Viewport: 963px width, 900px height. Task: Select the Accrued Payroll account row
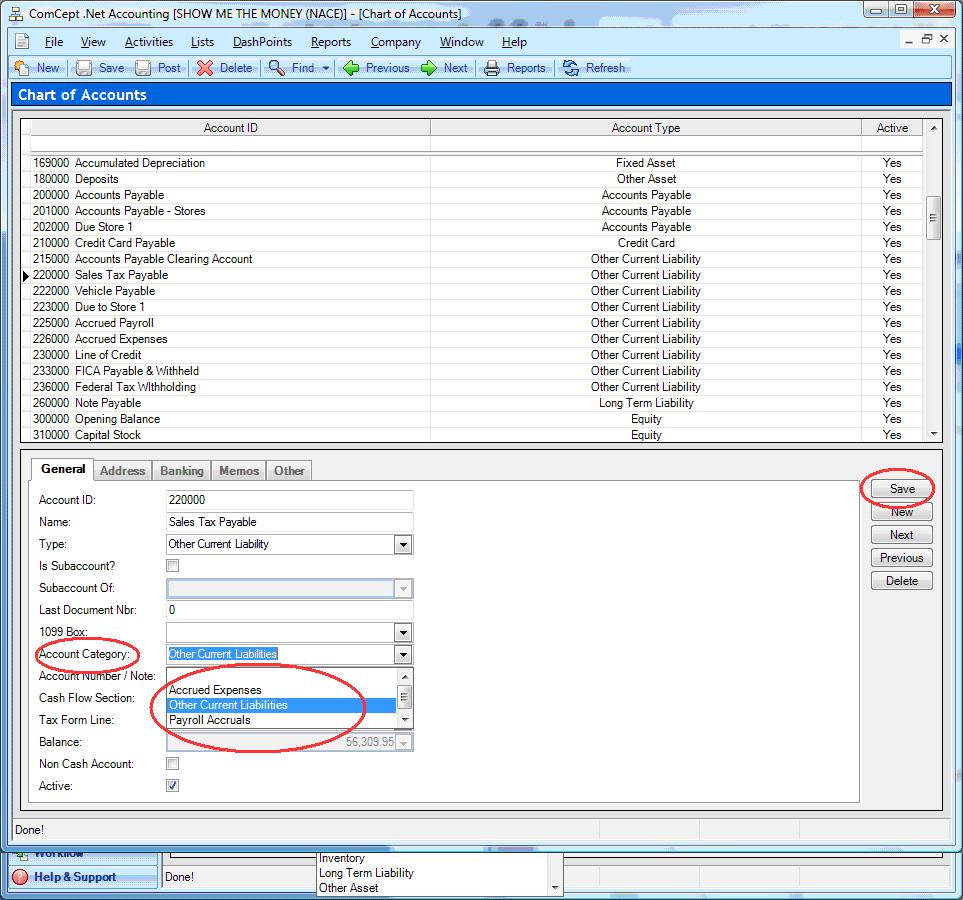(x=114, y=323)
